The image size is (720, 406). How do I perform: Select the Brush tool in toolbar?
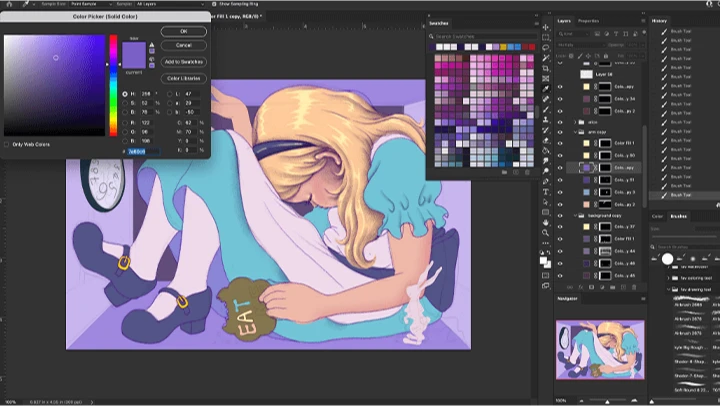pyautogui.click(x=546, y=109)
